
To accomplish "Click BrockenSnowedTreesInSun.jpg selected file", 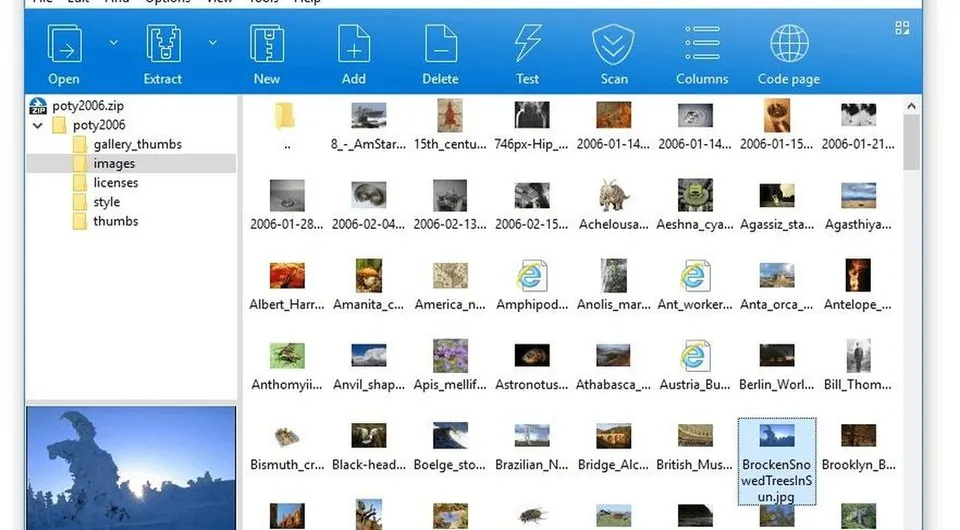I will pyautogui.click(x=776, y=461).
